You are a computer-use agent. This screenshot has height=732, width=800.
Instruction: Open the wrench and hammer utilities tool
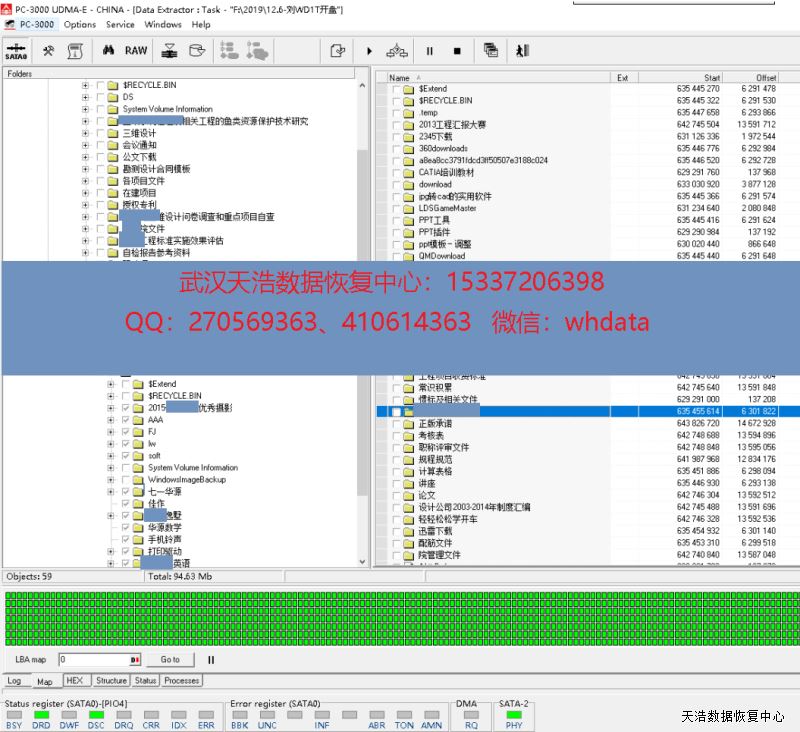48,50
